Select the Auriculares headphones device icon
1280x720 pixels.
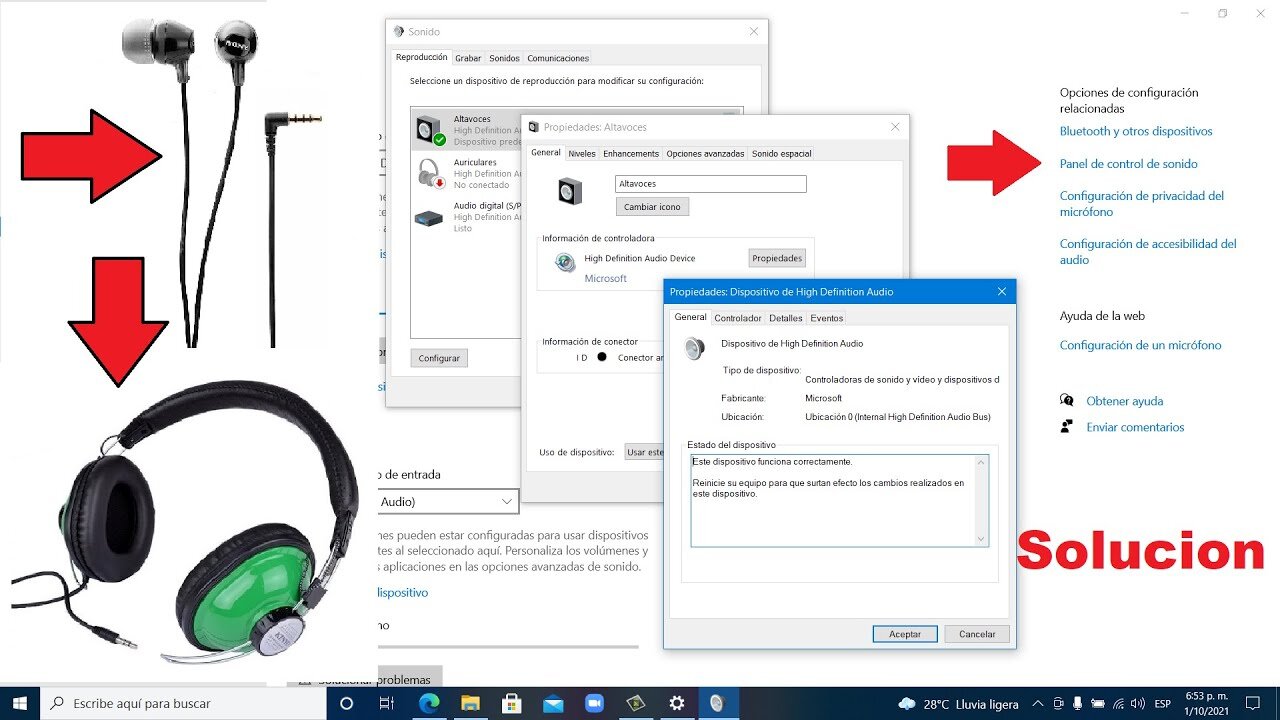pyautogui.click(x=430, y=173)
